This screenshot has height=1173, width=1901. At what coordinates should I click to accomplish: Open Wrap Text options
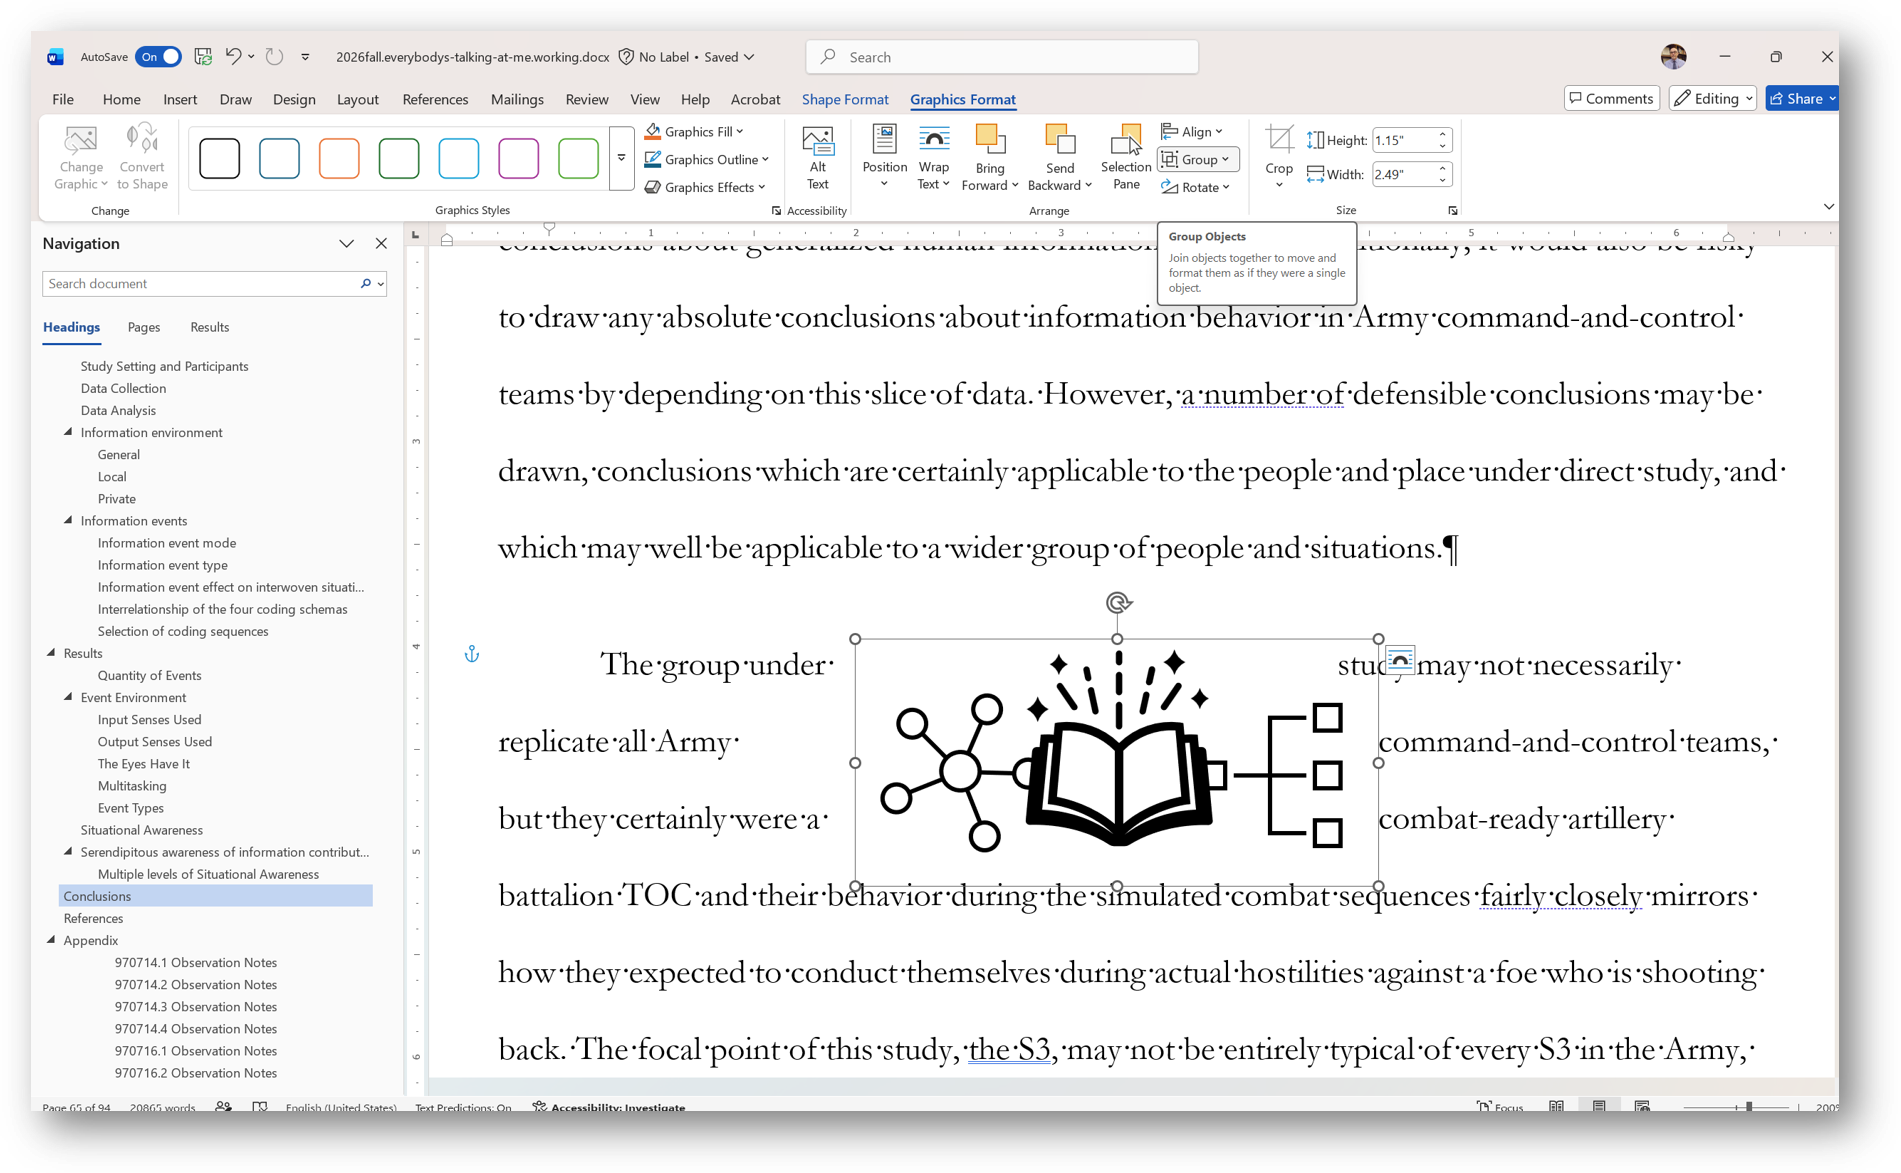(933, 157)
